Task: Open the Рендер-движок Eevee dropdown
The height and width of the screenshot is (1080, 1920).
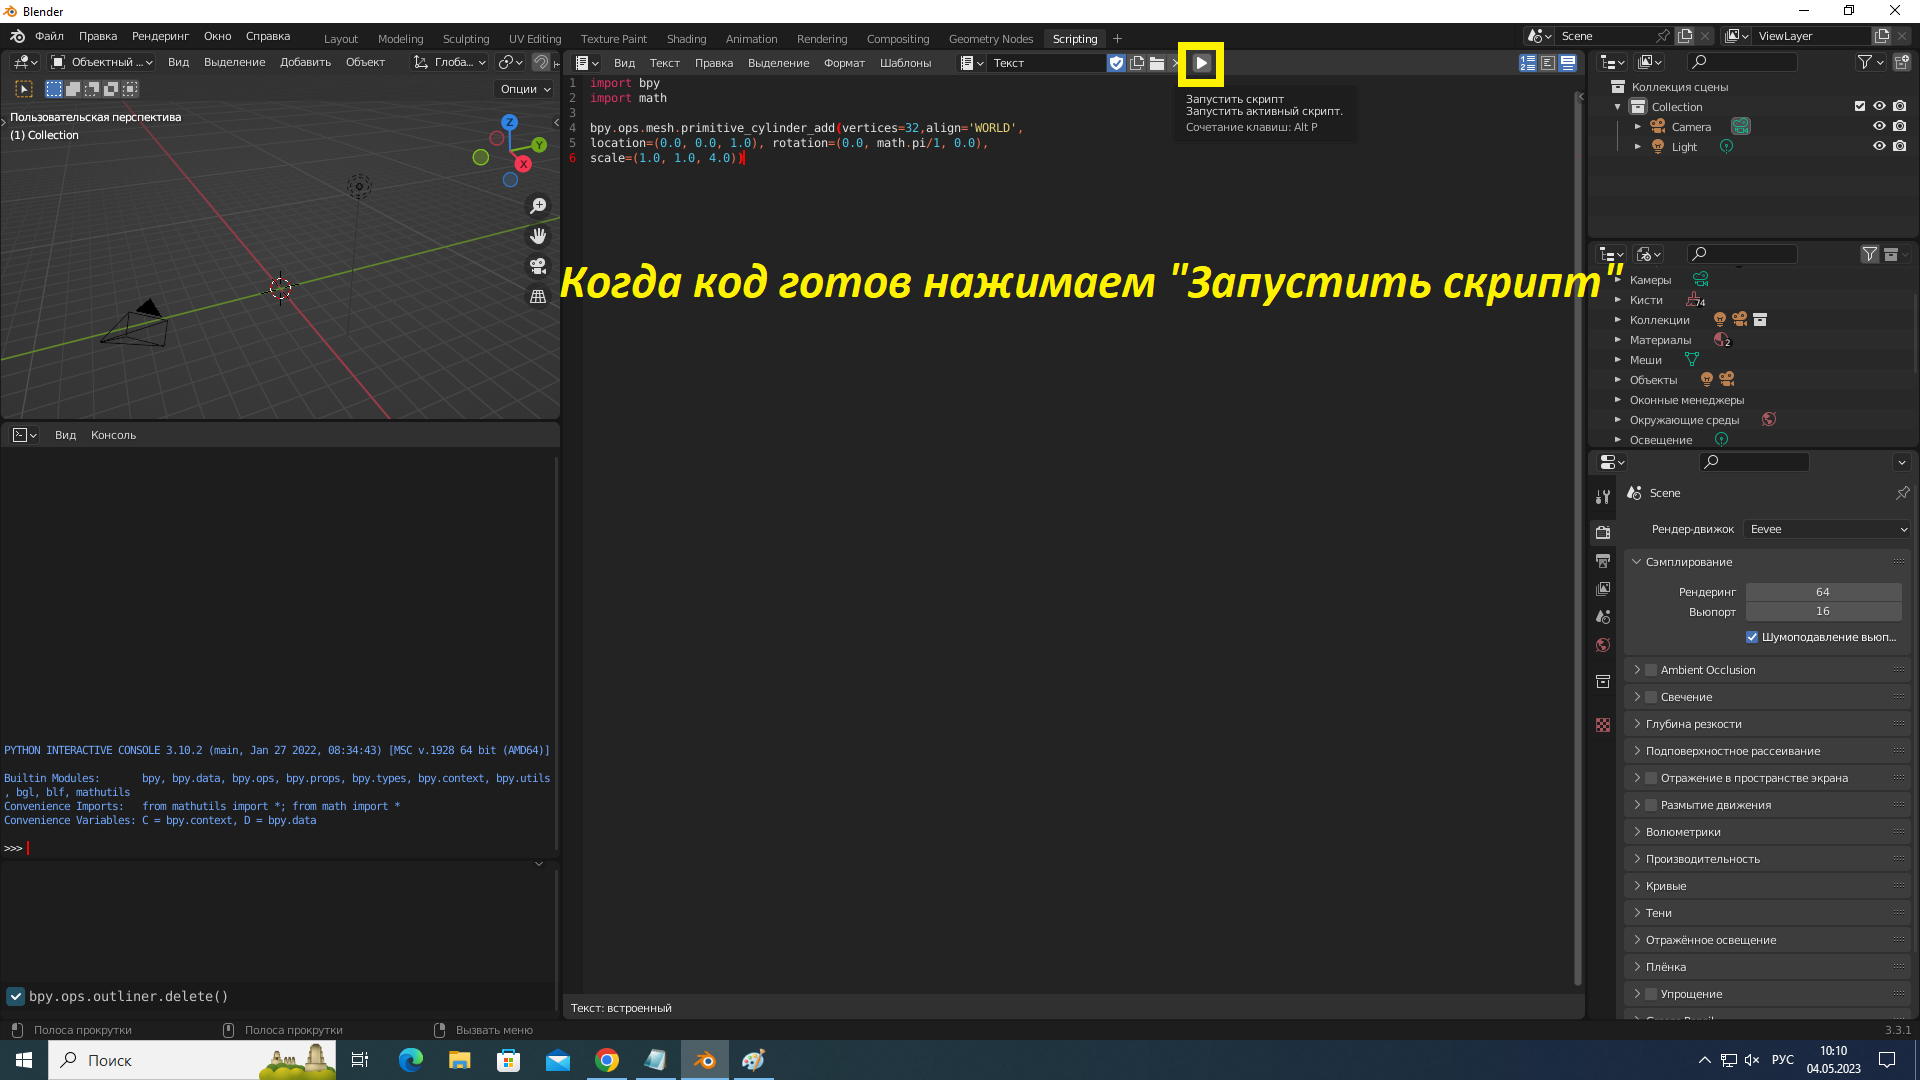Action: pyautogui.click(x=1827, y=529)
